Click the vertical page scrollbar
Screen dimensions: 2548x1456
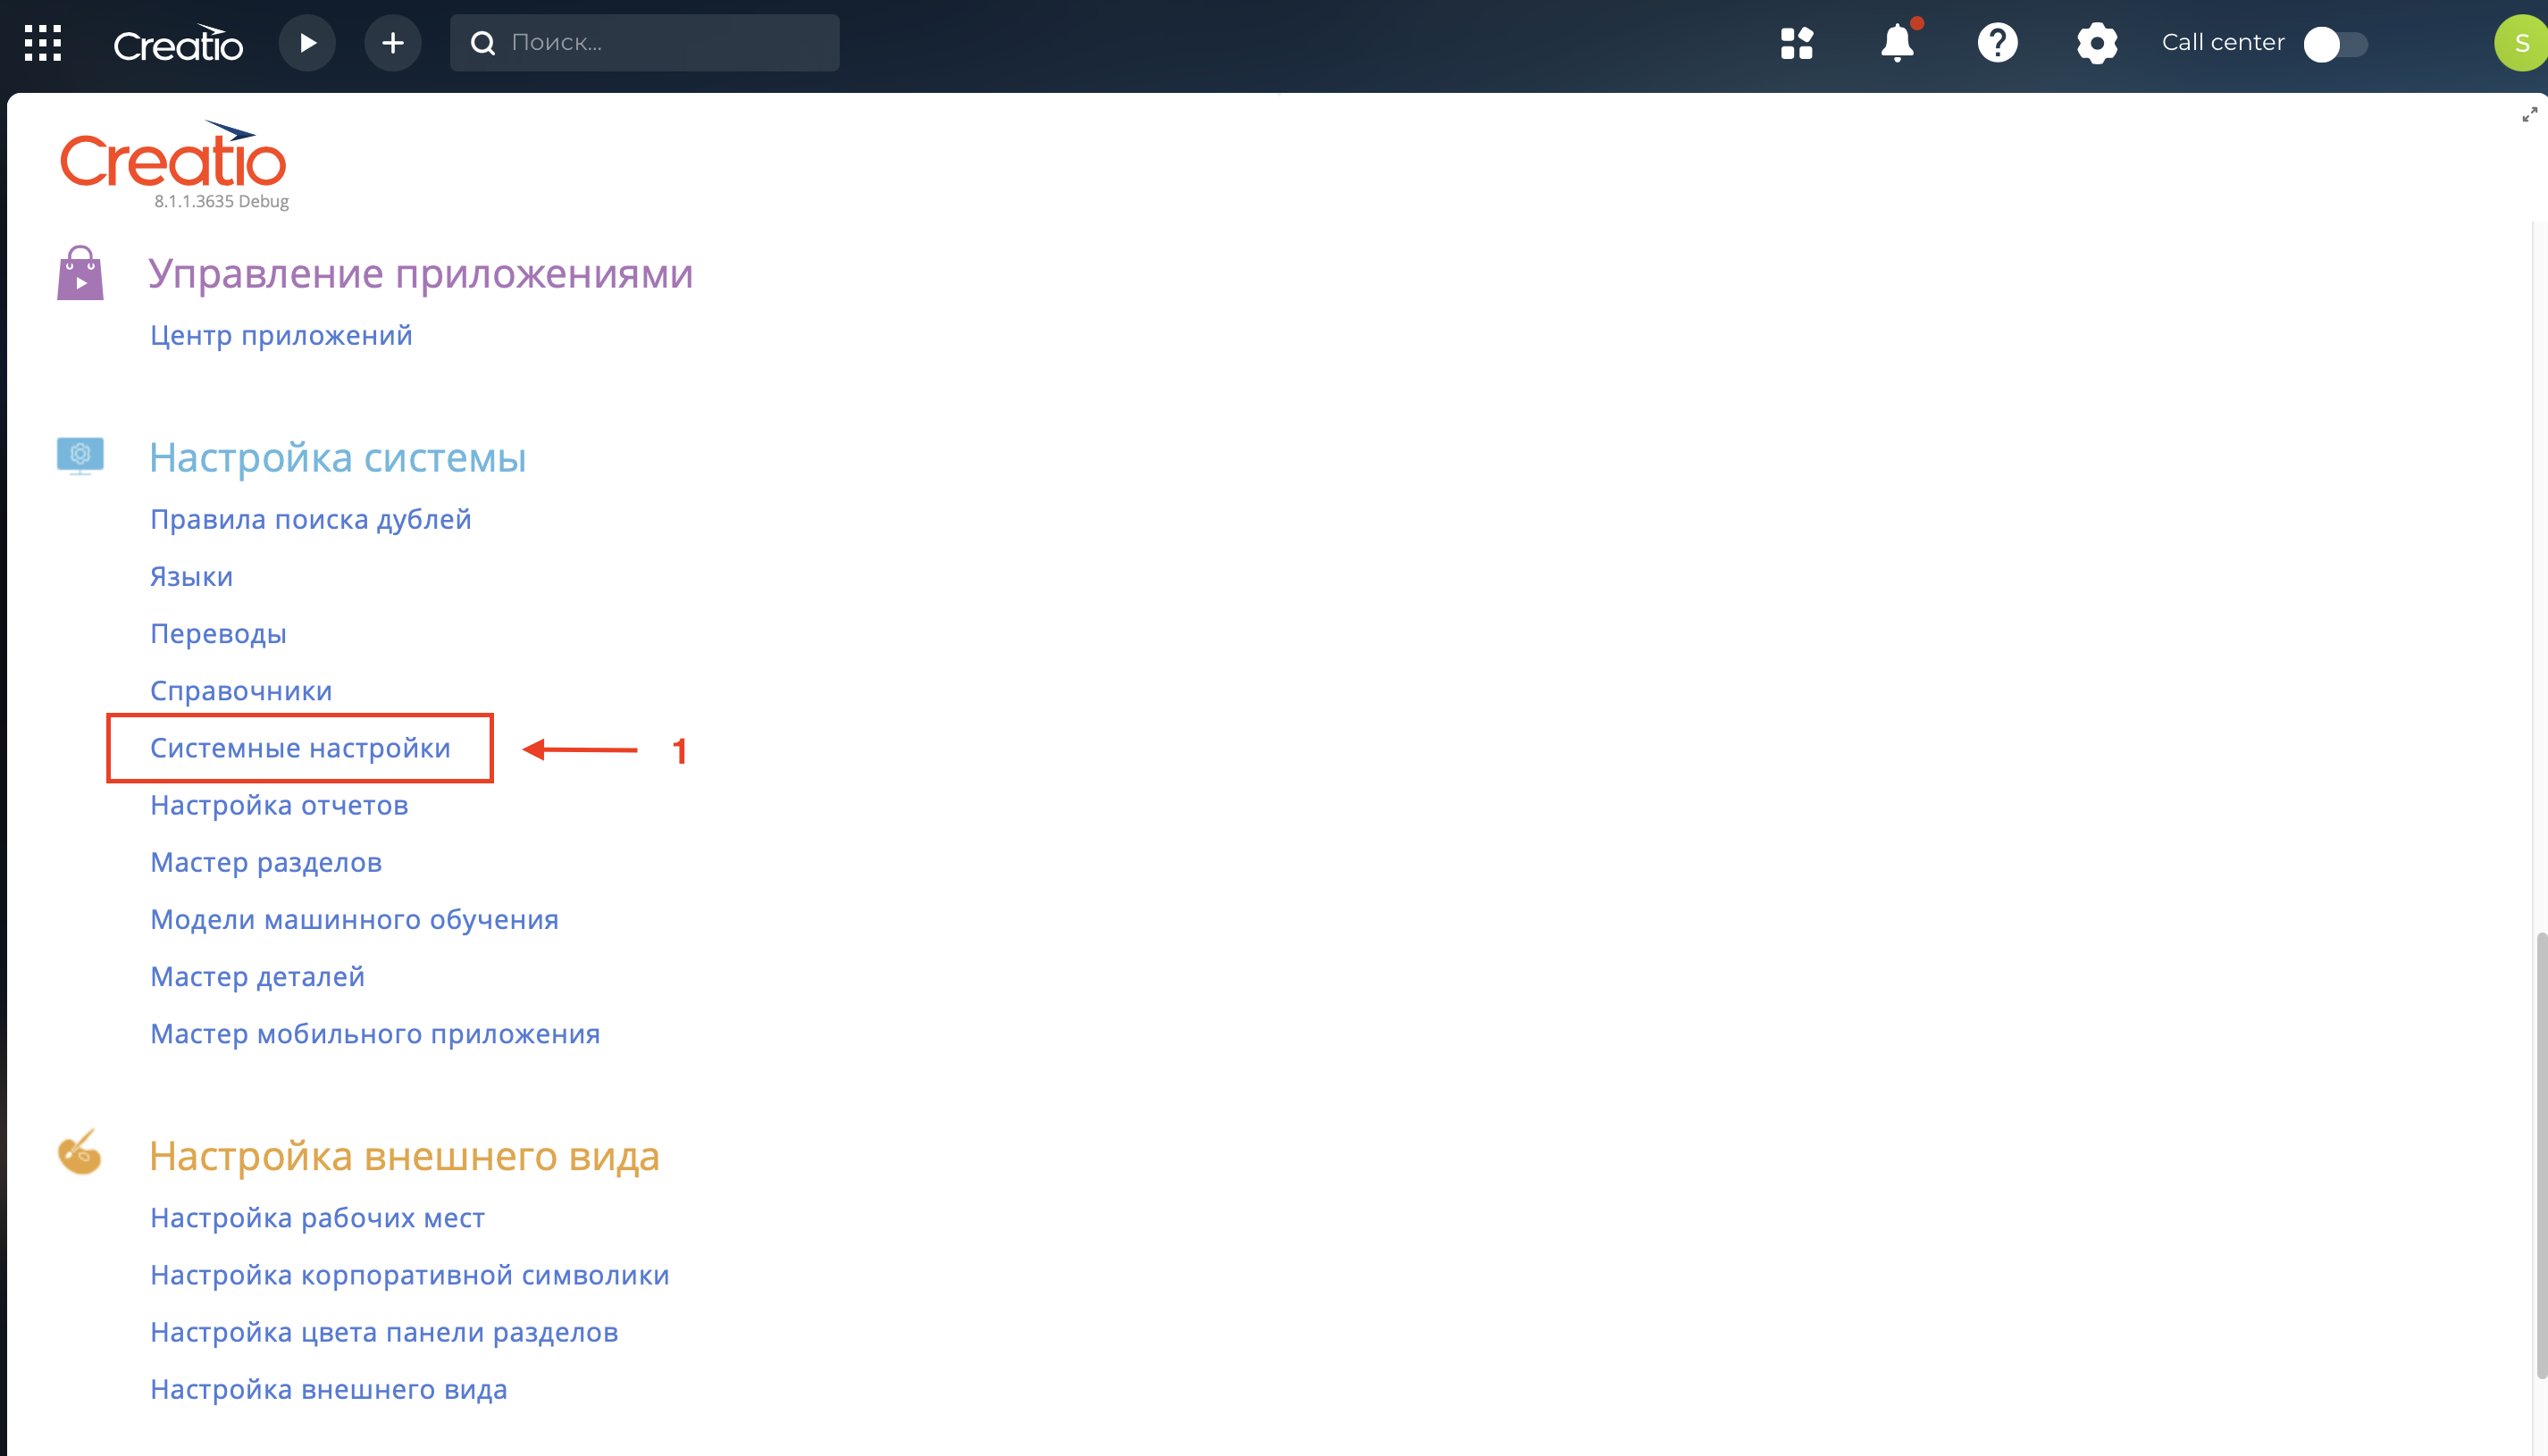pyautogui.click(x=2541, y=1155)
